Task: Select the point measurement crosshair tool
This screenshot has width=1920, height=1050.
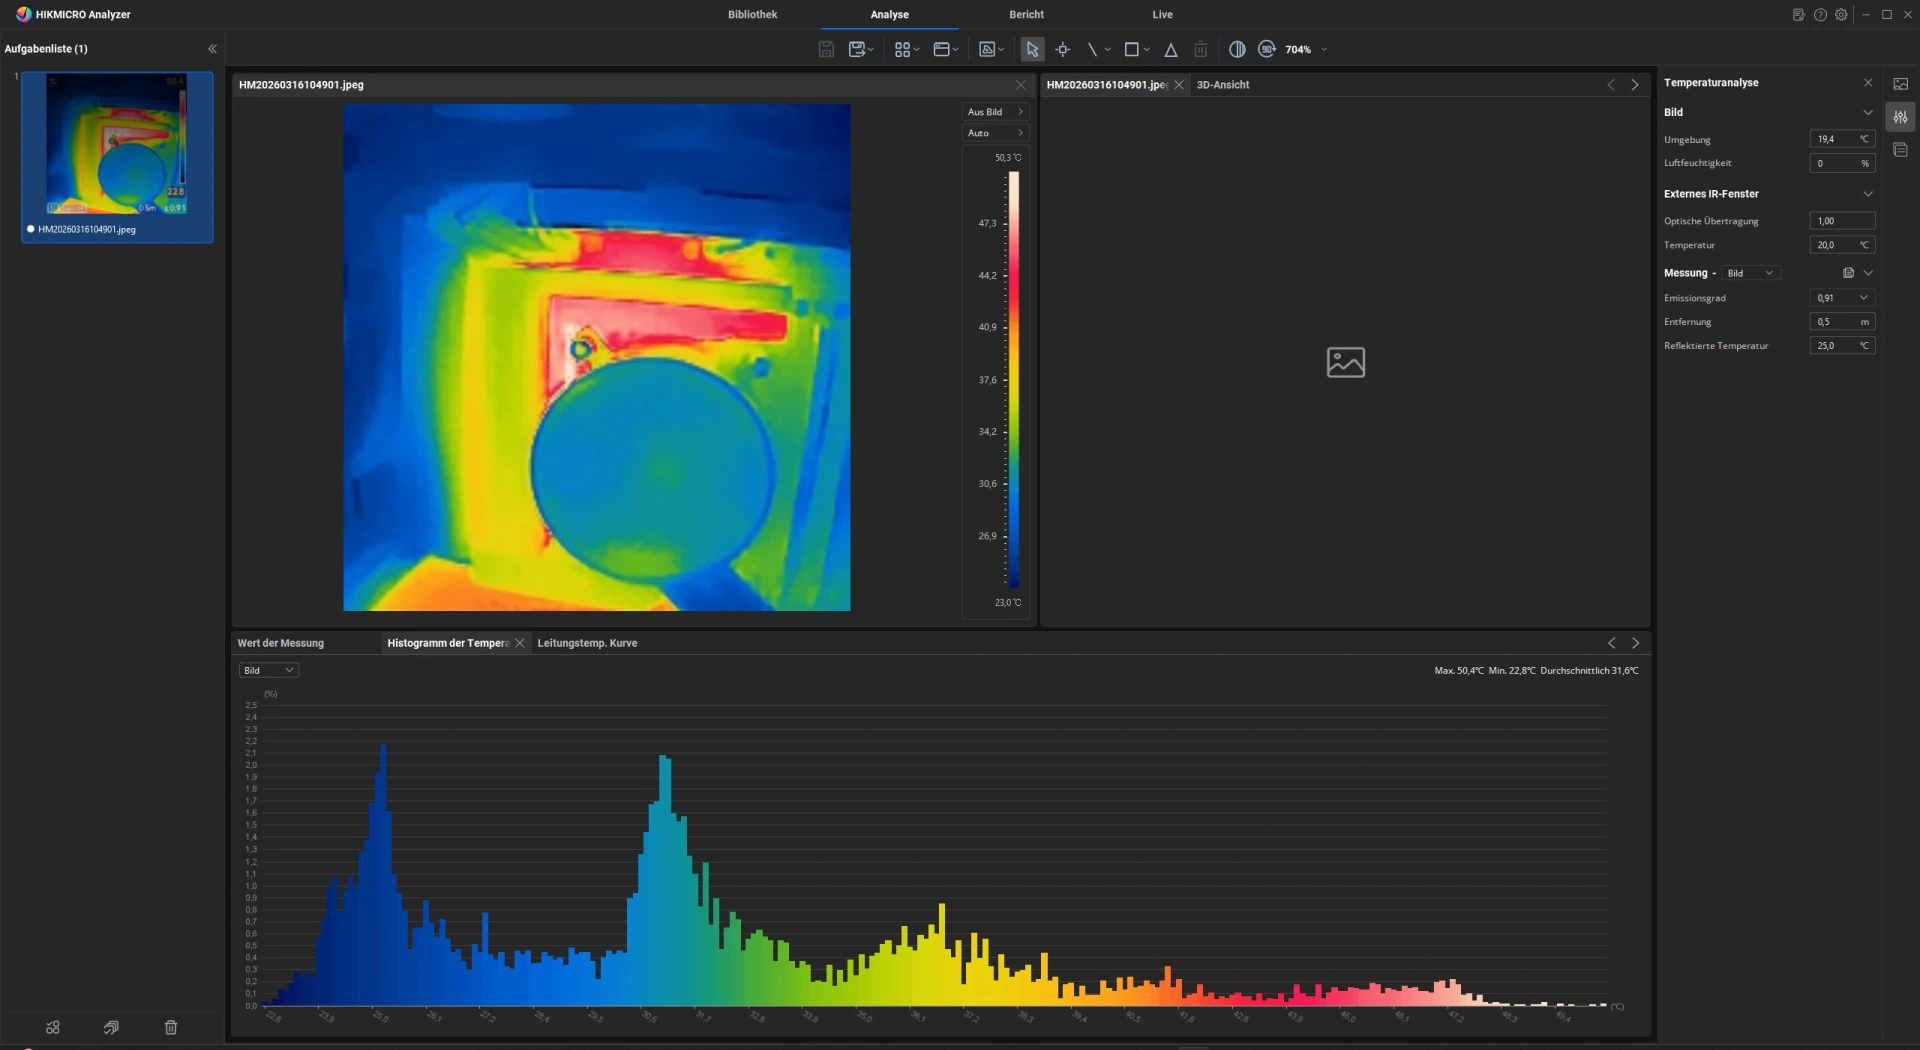Action: click(x=1062, y=49)
